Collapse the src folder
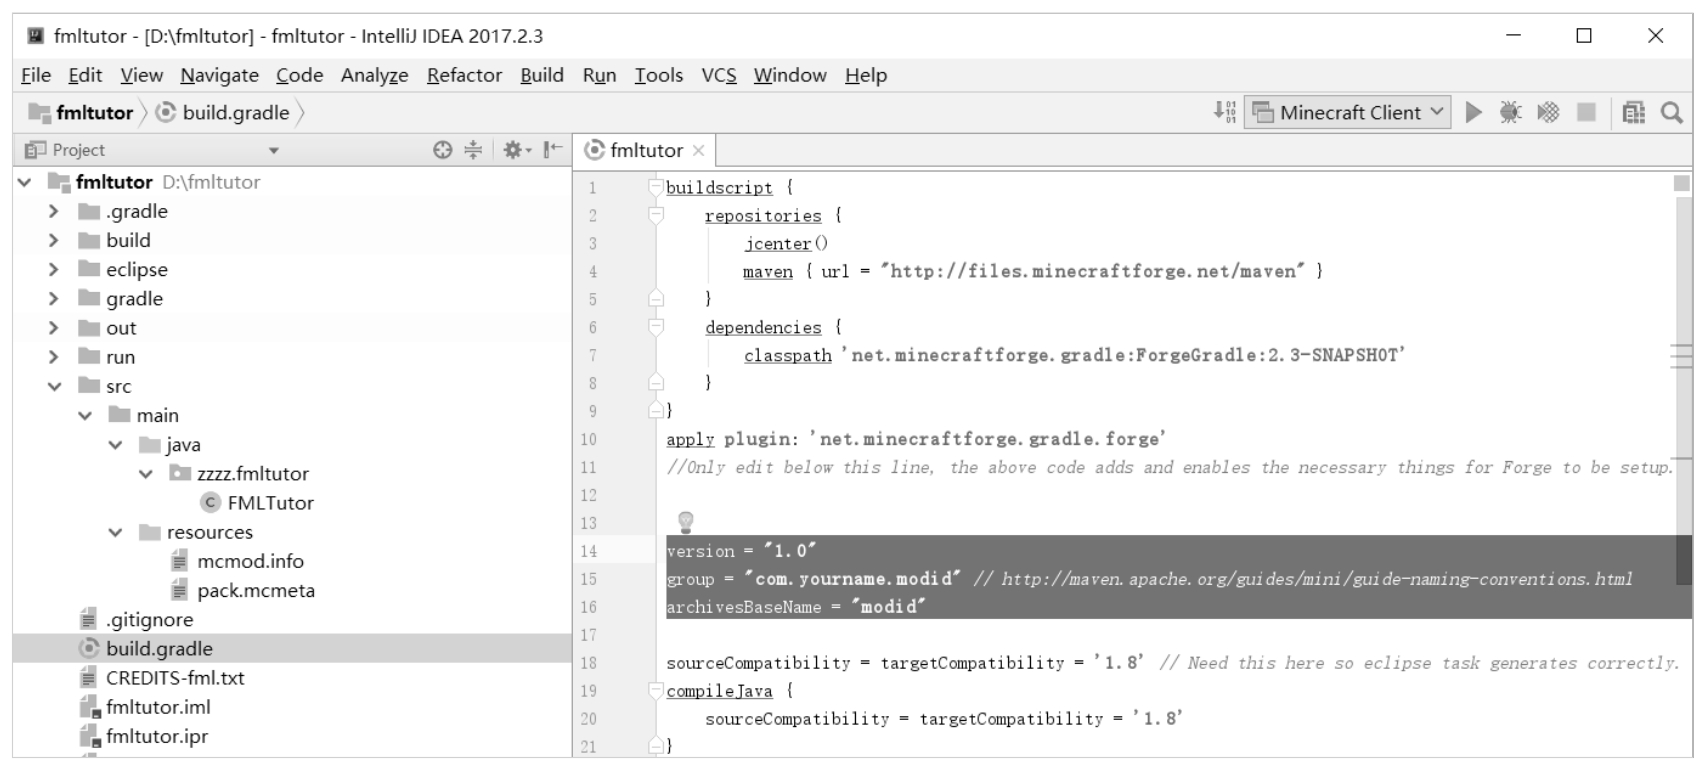Screen dimensions: 1706x770 [x=54, y=387]
